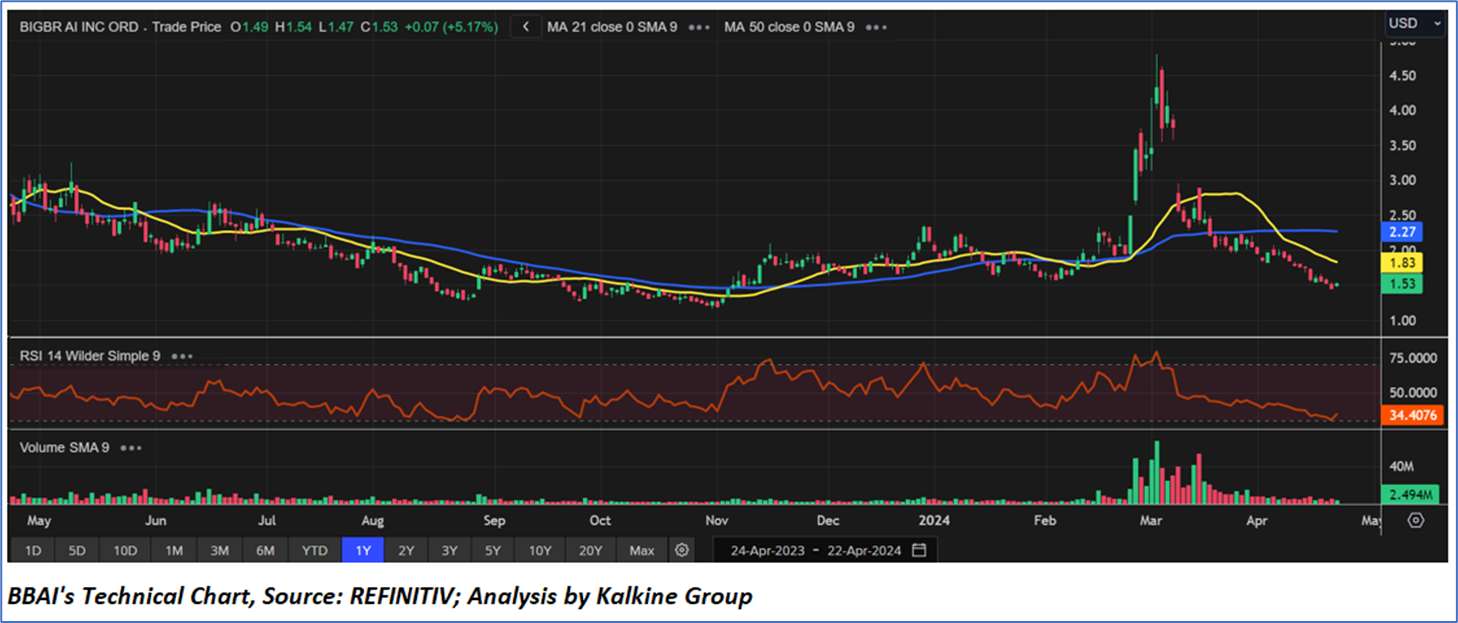Screen dimensions: 1458x623
Task: Click the Nov label on time axis
Action: pyautogui.click(x=716, y=521)
